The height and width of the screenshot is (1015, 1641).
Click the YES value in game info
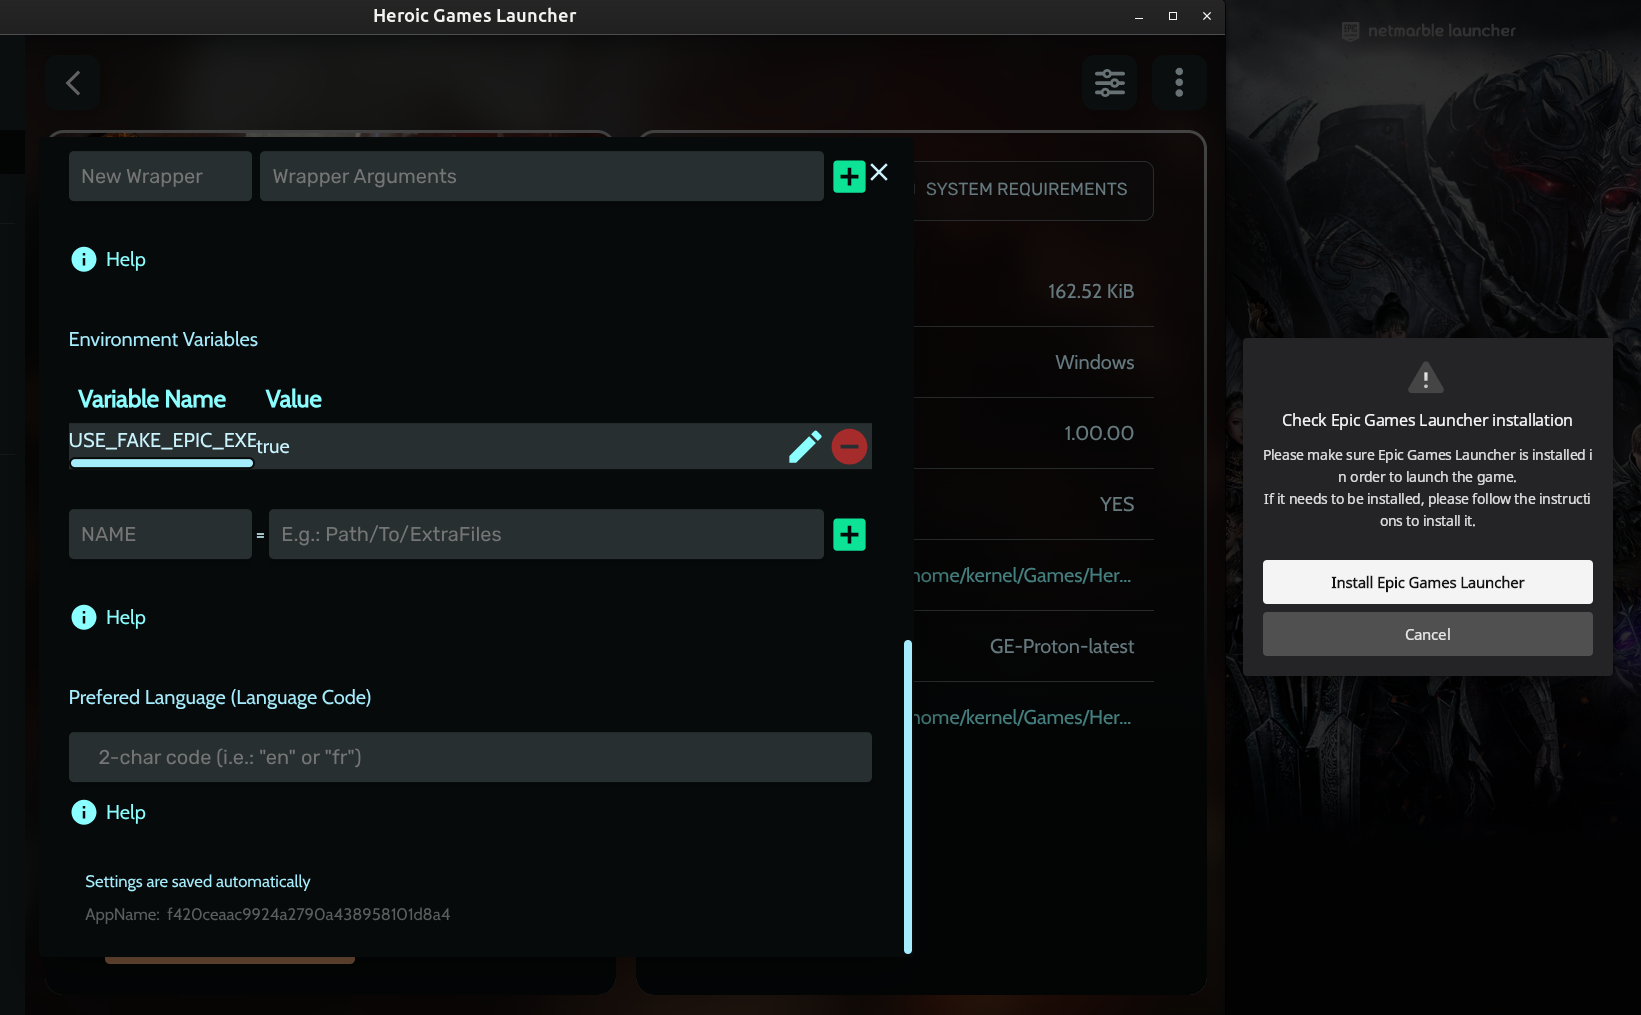[1117, 505]
